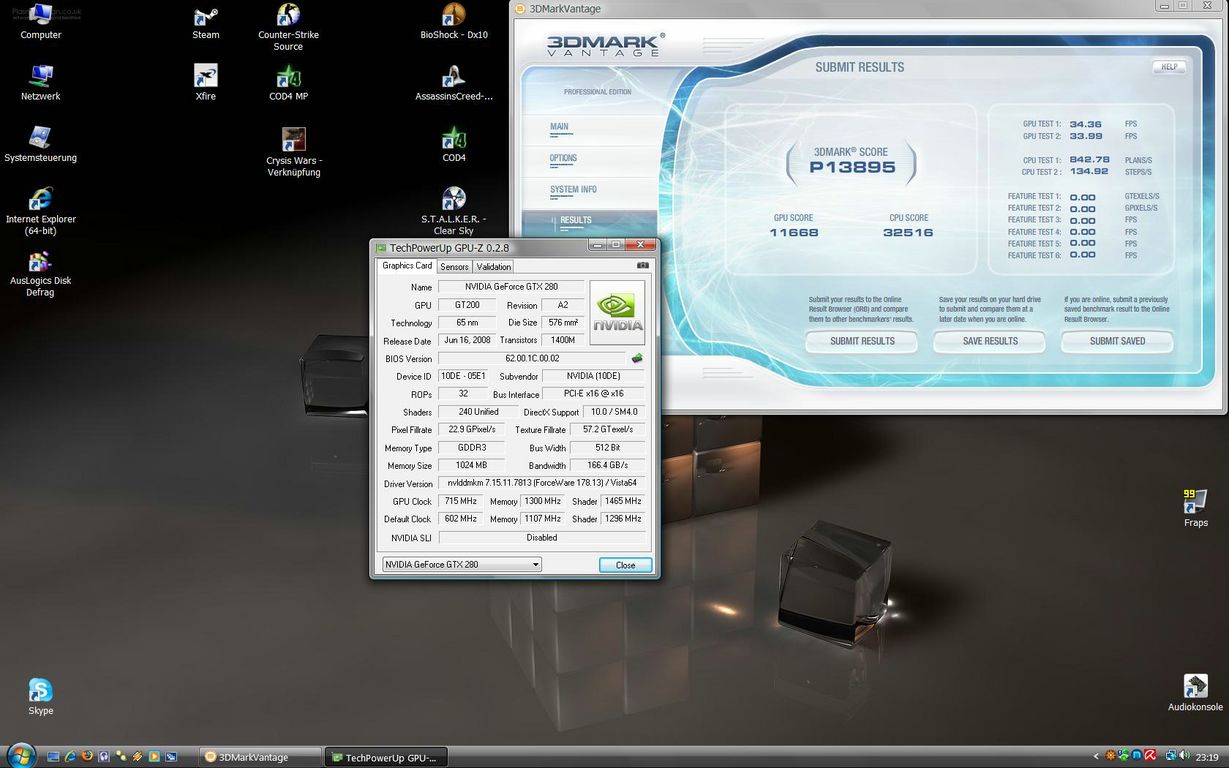Open Crysis Wars Verknüpfung shortcut
Image resolution: width=1229 pixels, height=768 pixels.
click(293, 151)
